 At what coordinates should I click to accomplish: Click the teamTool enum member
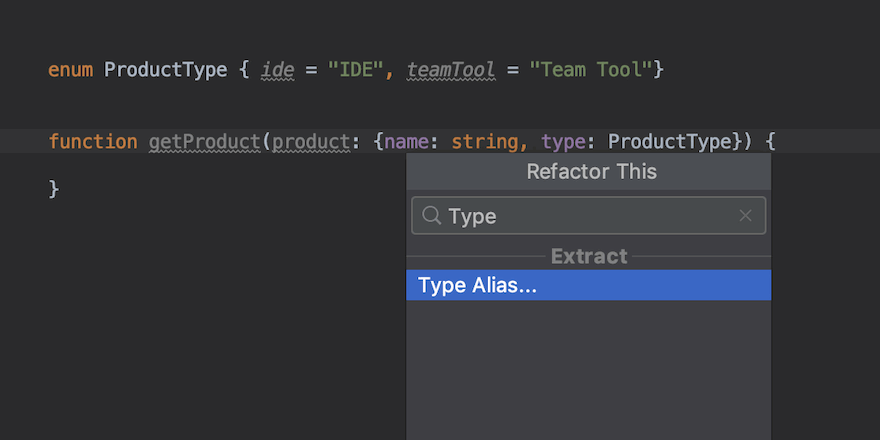451,70
